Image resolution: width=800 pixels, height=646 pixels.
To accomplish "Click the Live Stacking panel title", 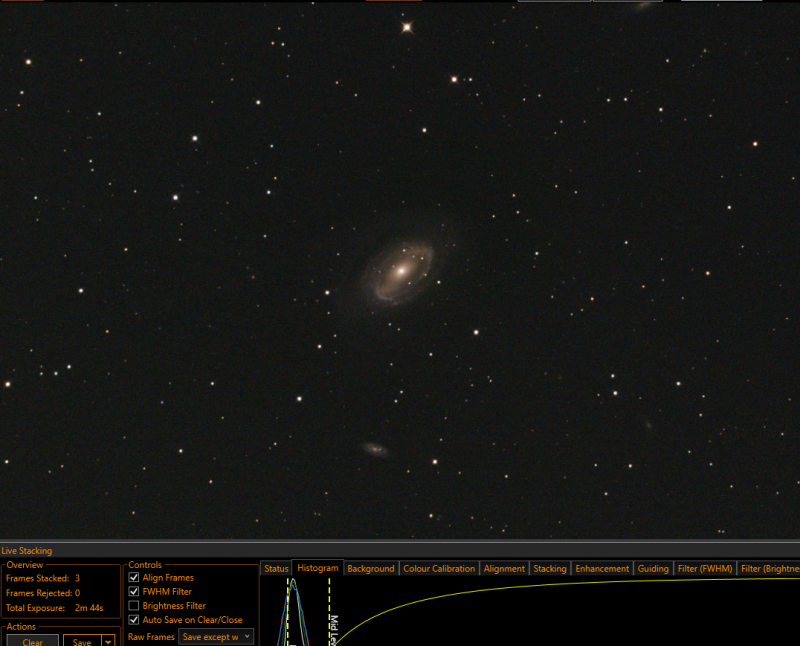I will point(27,551).
